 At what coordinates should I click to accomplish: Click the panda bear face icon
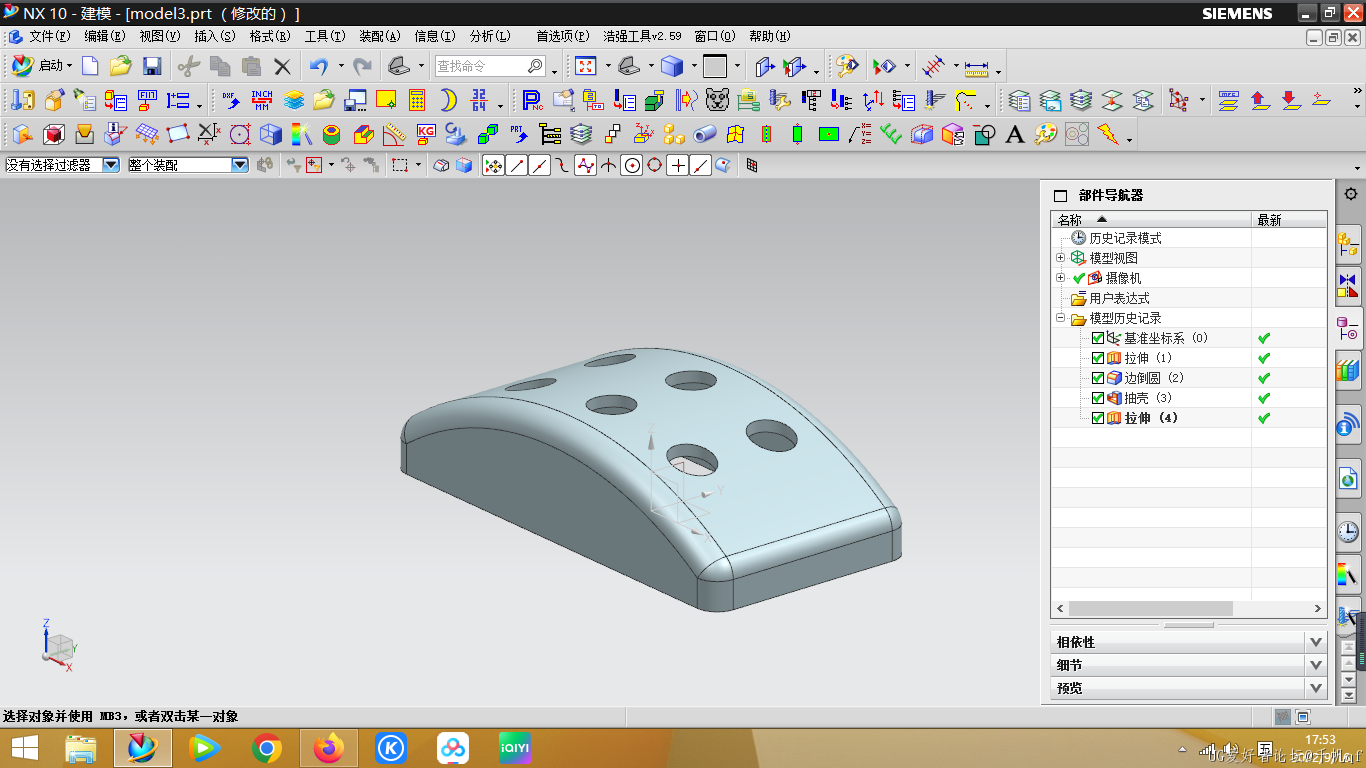point(717,100)
